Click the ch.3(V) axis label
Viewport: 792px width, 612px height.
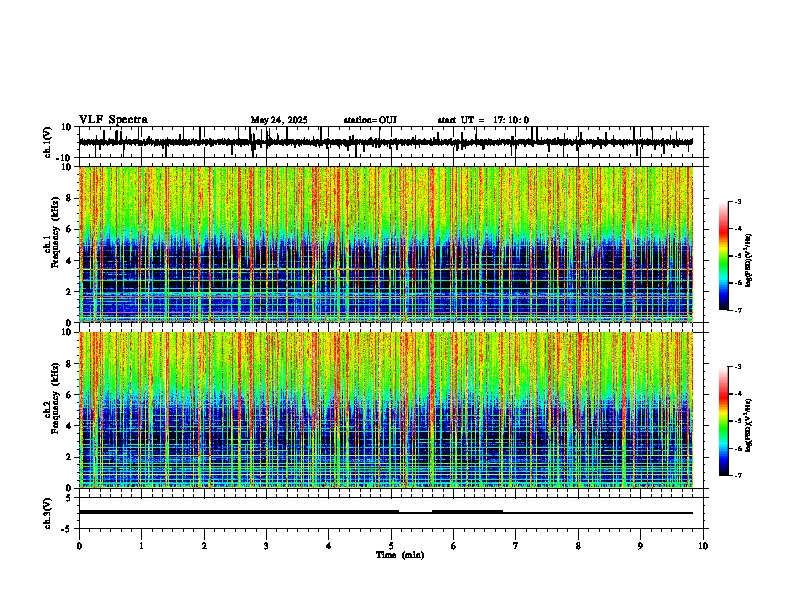[48, 513]
